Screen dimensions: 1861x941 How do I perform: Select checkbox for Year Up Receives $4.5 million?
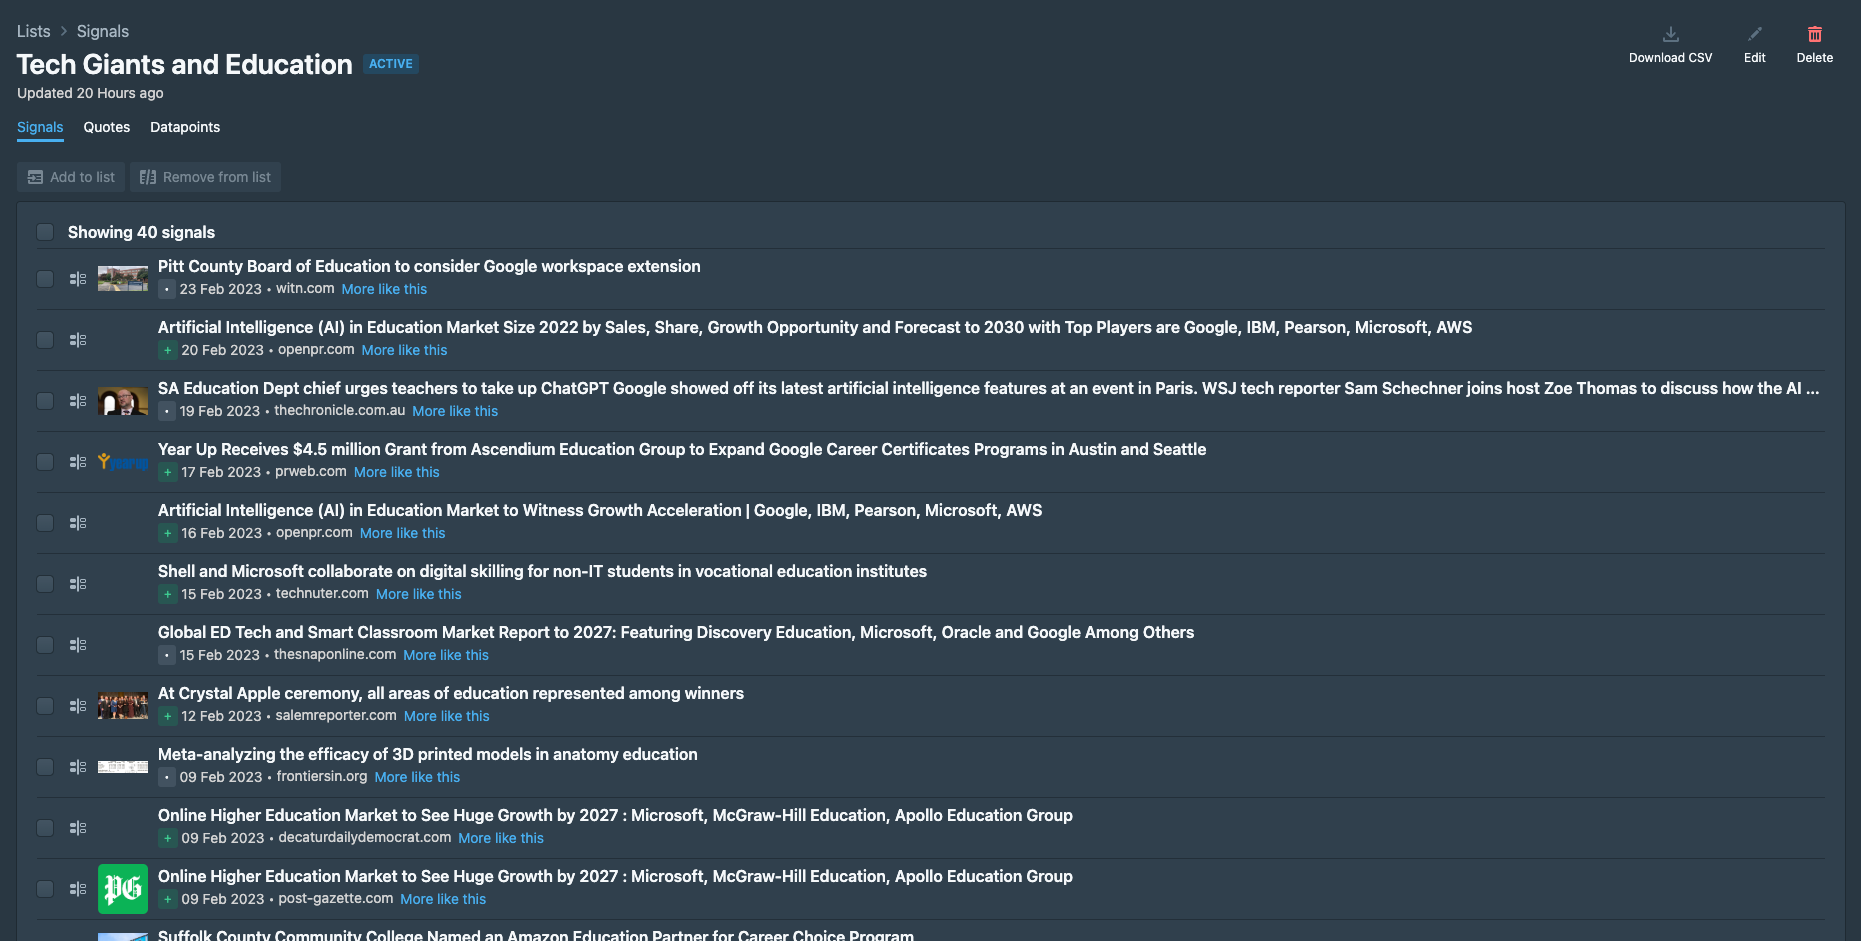(x=45, y=462)
